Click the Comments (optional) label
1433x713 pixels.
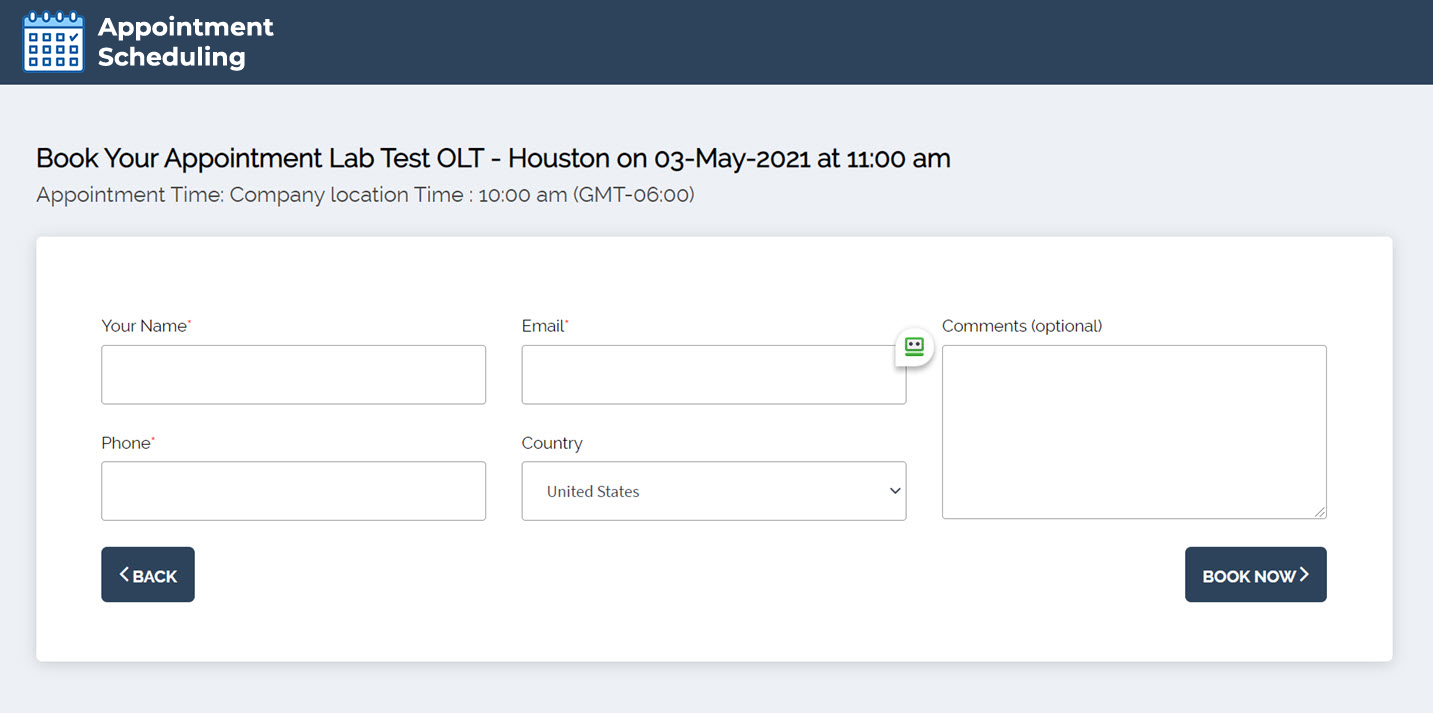[x=1021, y=326]
